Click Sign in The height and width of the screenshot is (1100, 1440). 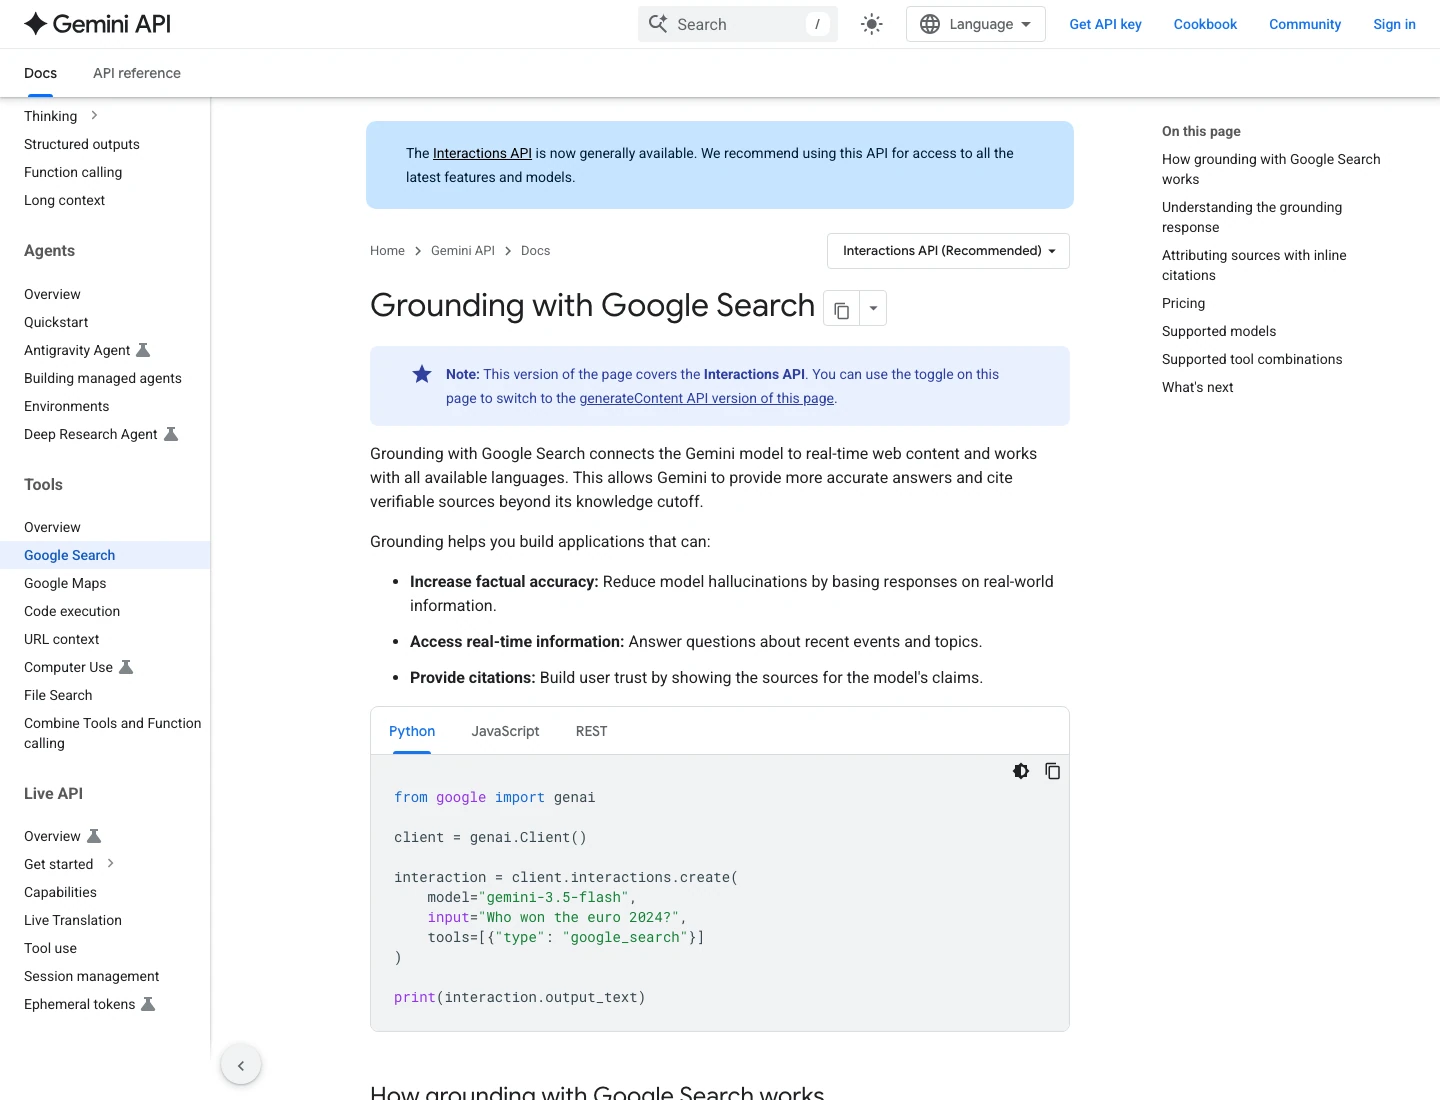coord(1394,24)
